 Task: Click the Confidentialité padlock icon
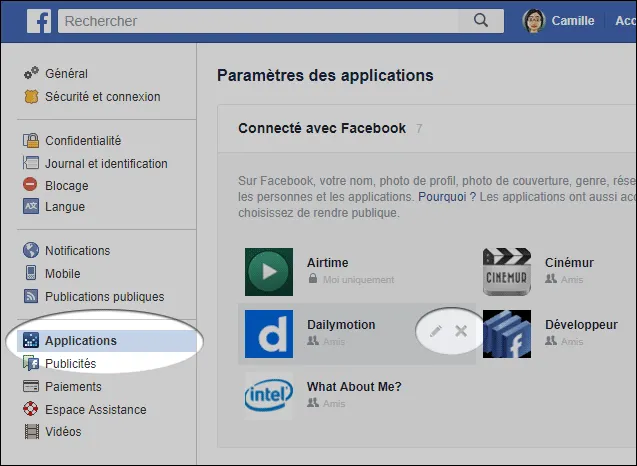(x=31, y=141)
